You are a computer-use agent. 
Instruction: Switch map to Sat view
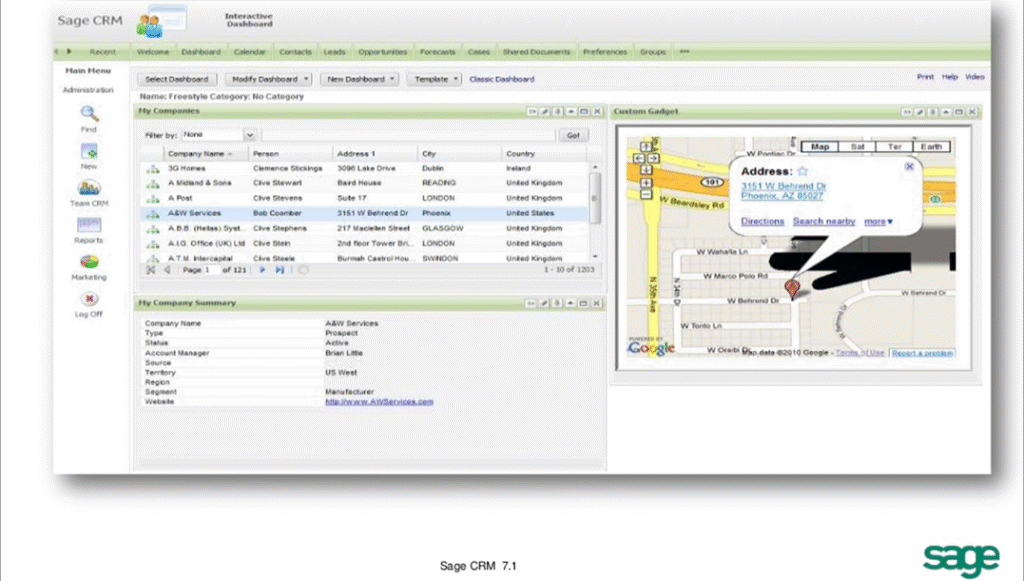point(857,147)
